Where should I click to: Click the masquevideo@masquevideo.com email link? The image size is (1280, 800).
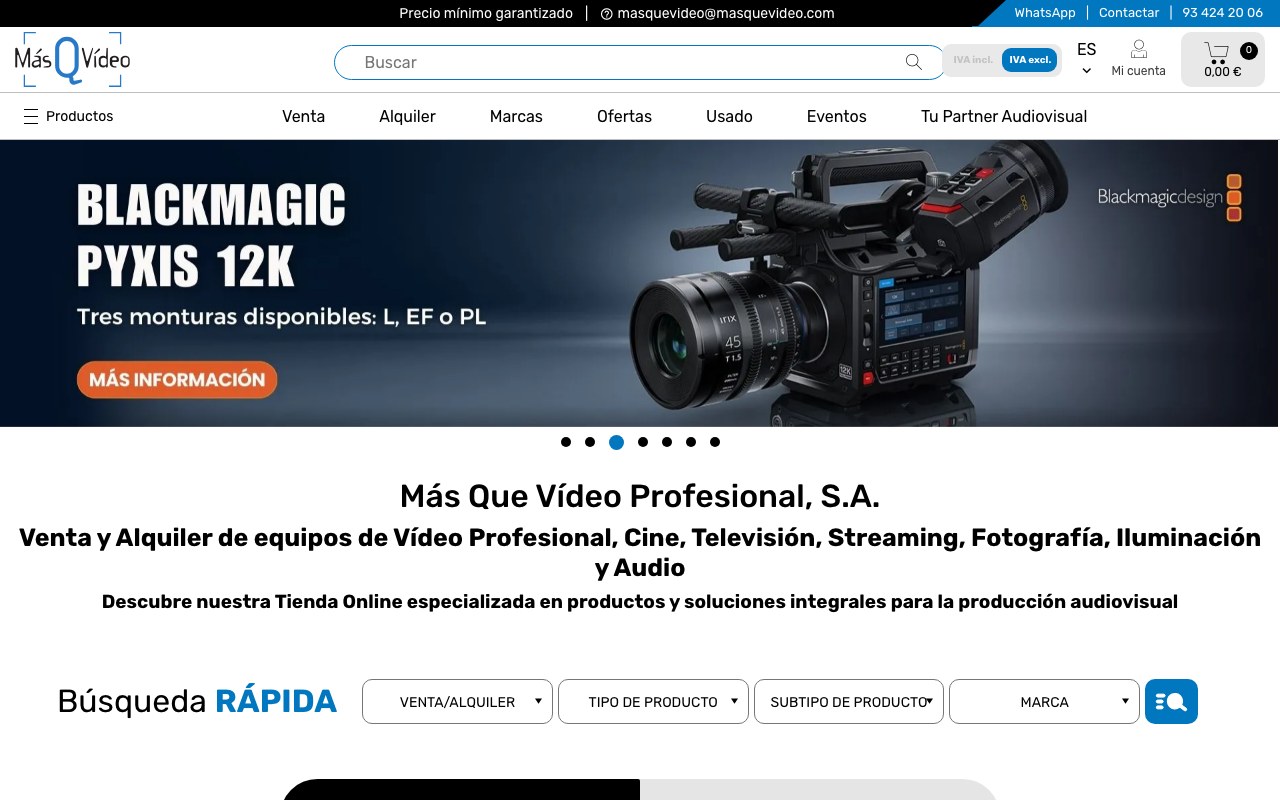pyautogui.click(x=725, y=13)
